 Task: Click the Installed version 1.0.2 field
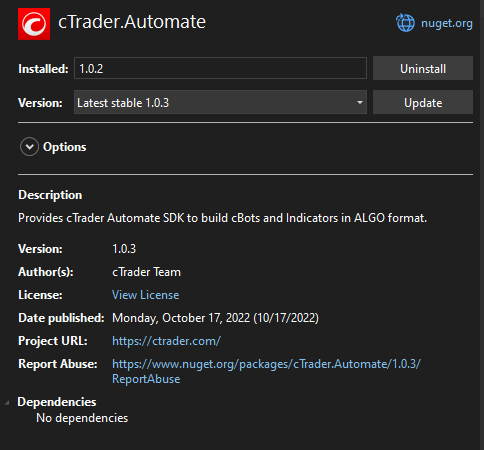[x=220, y=68]
